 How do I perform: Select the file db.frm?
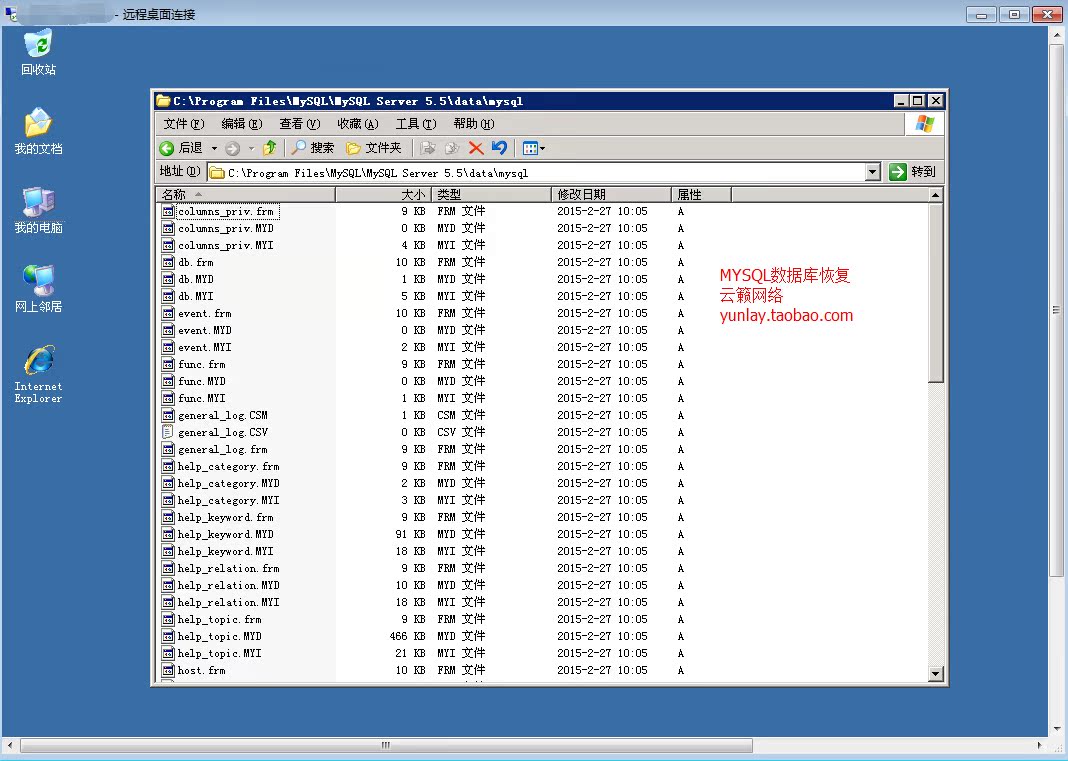click(195, 262)
